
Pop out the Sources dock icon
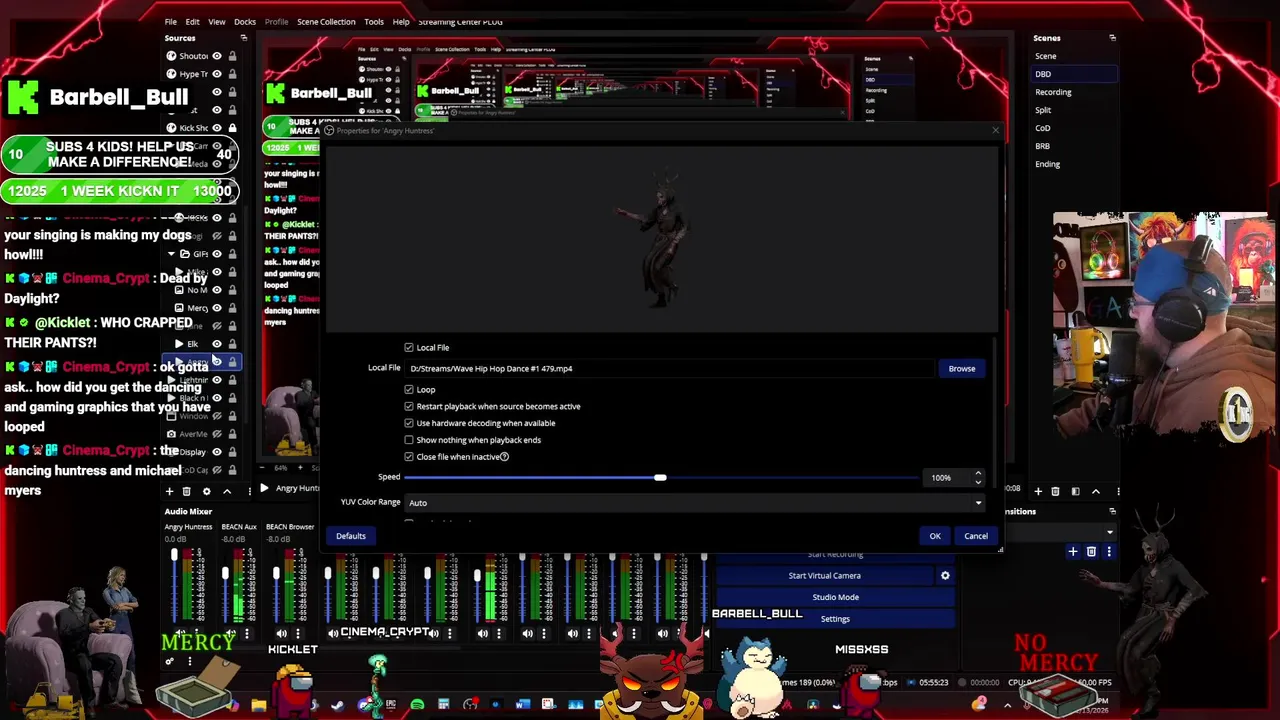click(243, 38)
